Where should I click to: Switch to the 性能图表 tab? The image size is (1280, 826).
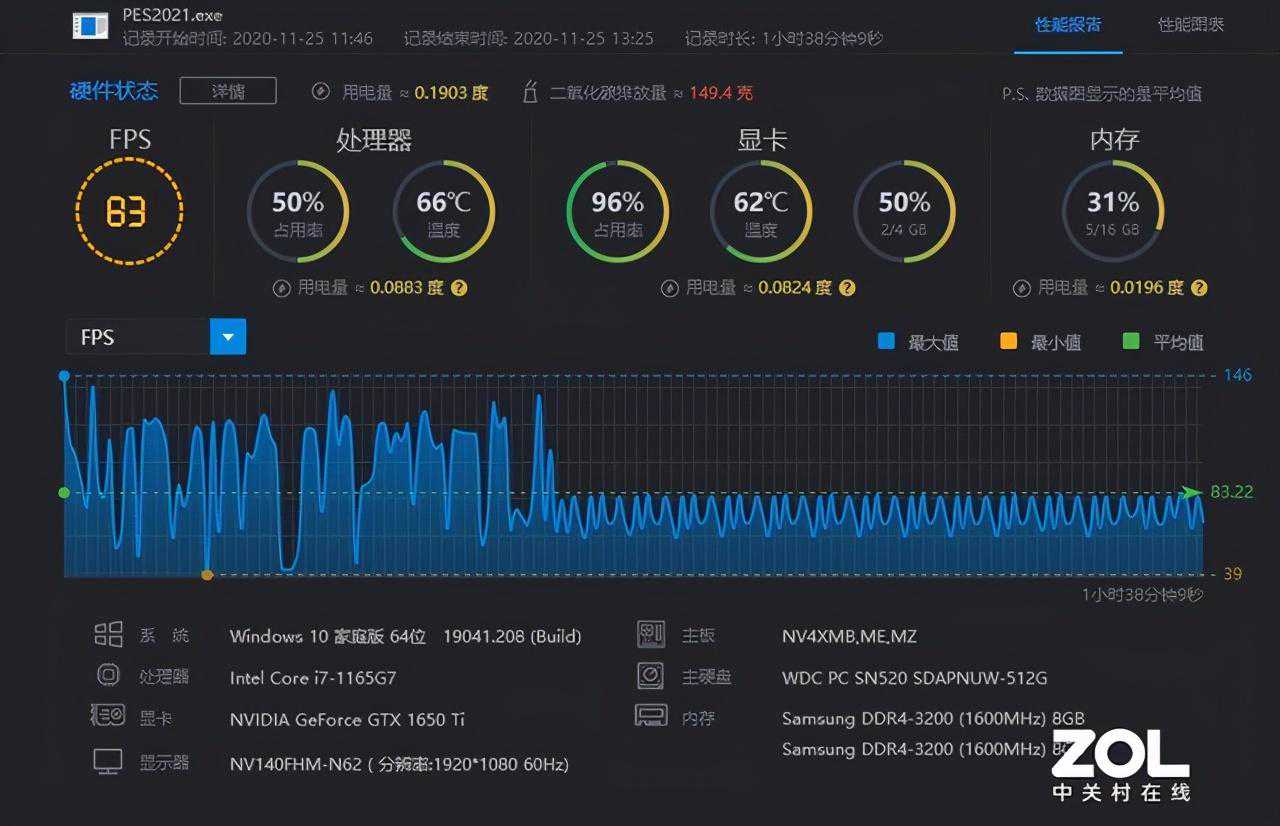coord(1190,25)
